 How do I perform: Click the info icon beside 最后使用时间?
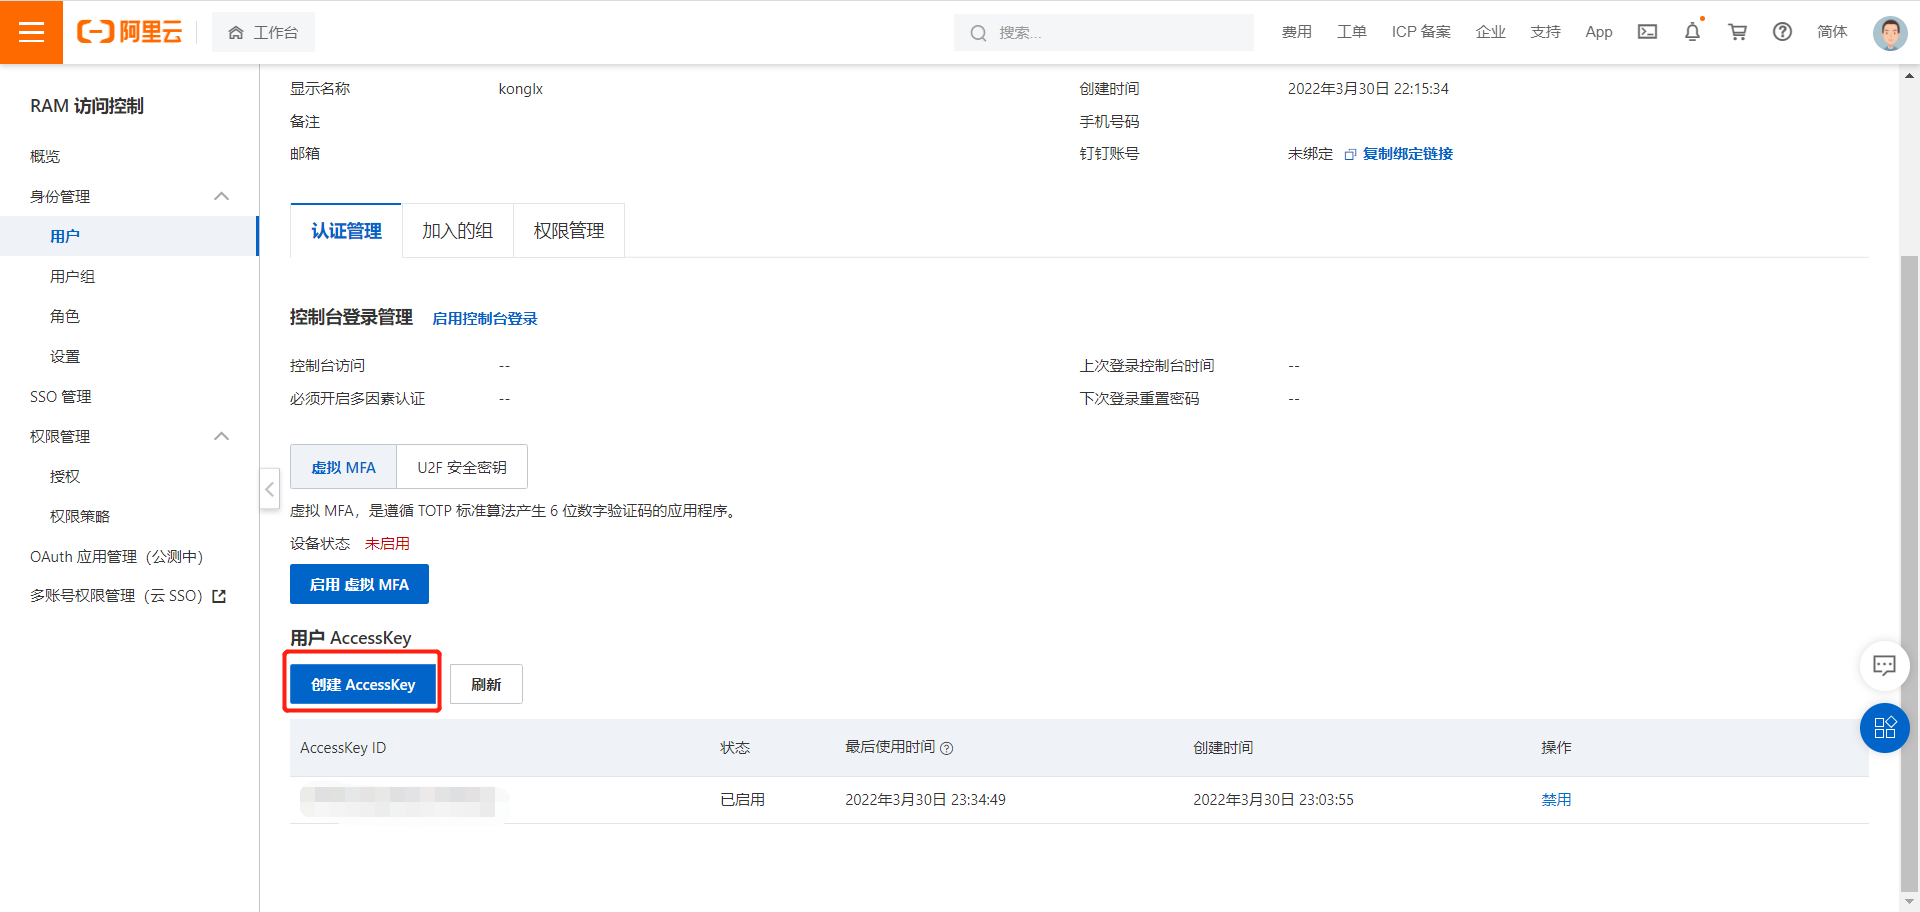coord(947,748)
